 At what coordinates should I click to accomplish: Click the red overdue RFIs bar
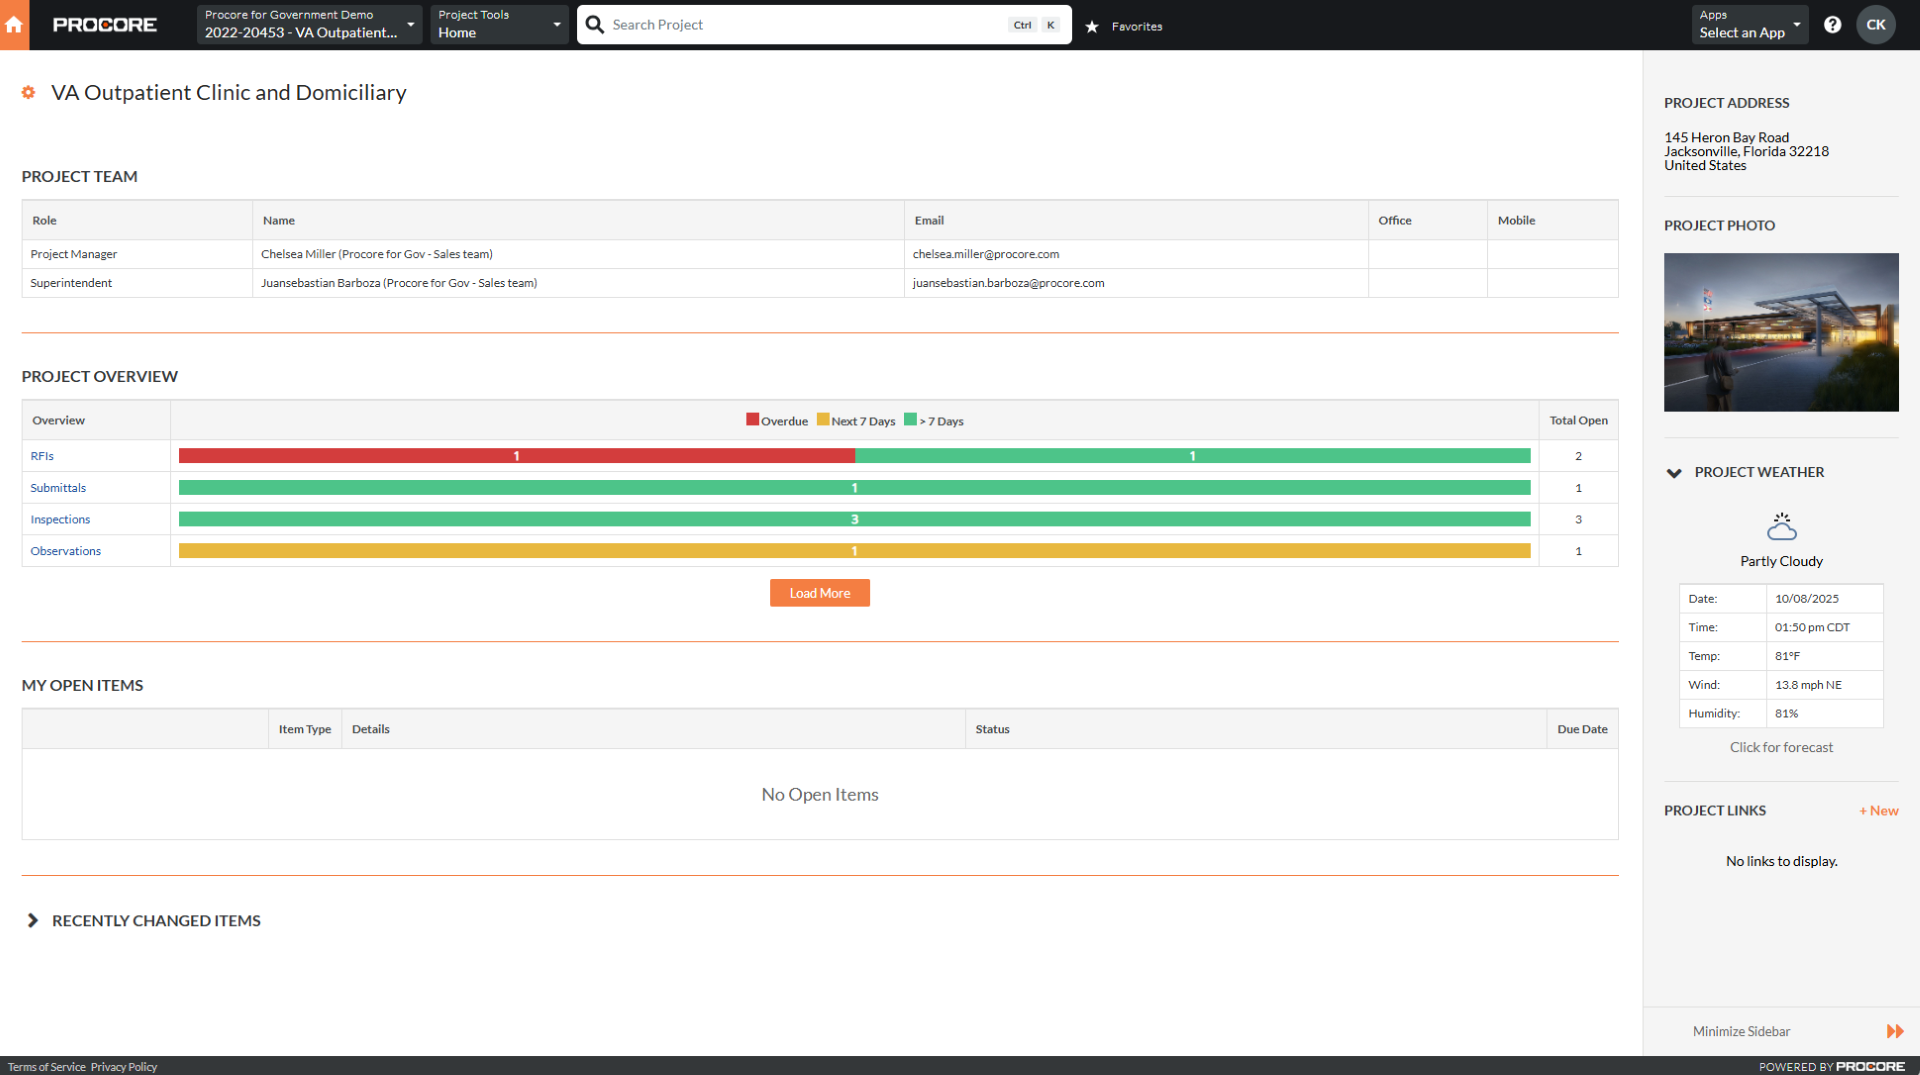516,455
